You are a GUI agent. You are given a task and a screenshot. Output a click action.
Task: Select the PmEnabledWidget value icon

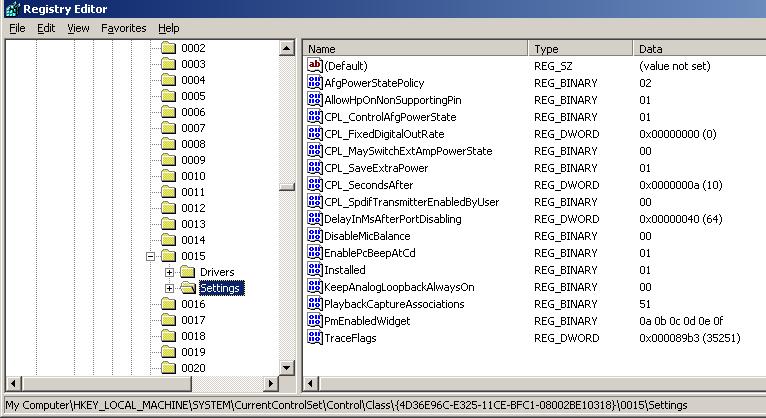tap(315, 320)
